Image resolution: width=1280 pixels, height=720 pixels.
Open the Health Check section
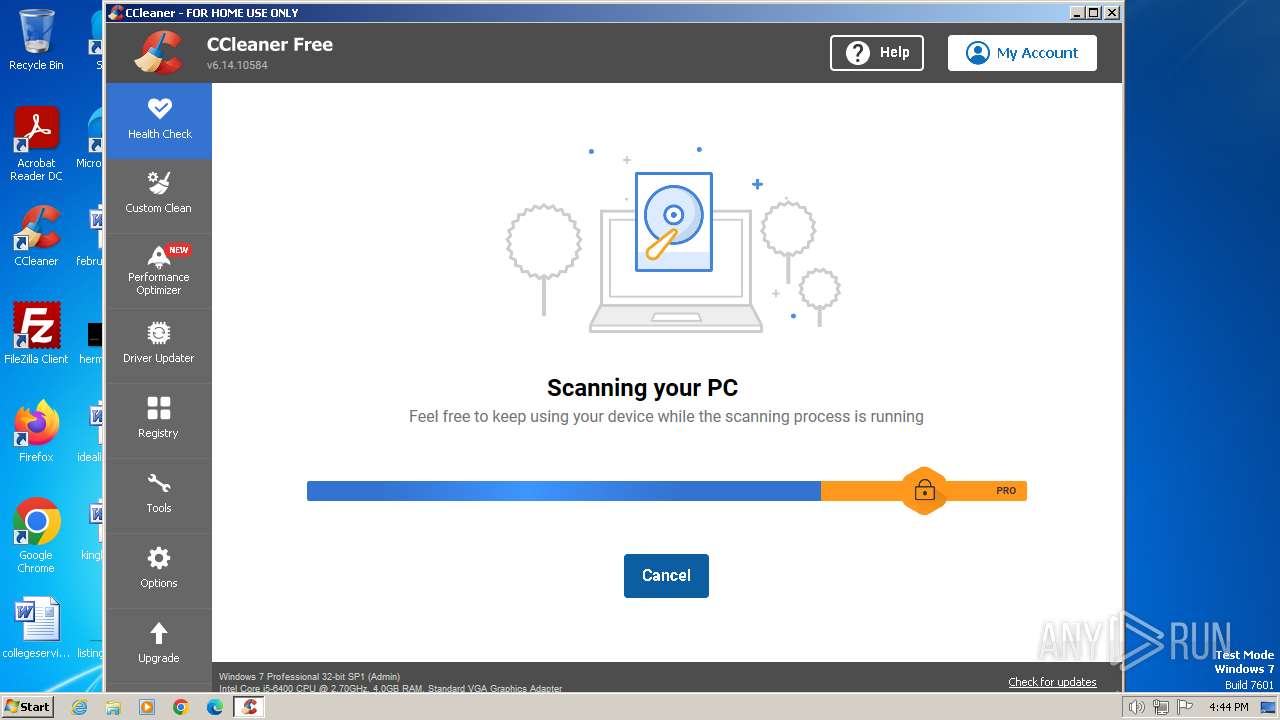point(159,121)
